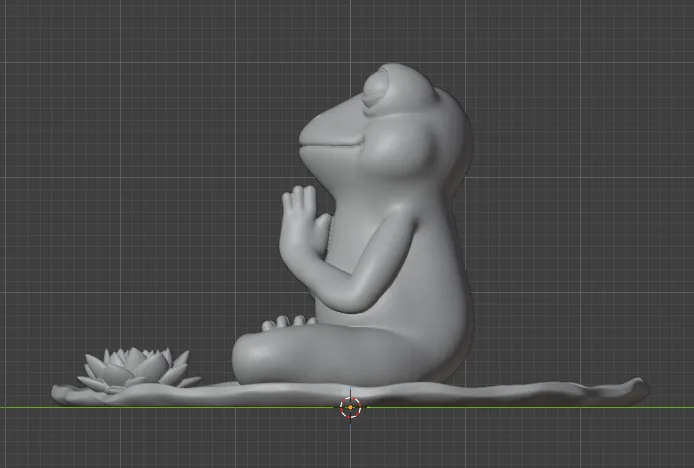Viewport: 694px width, 468px height.
Task: Select the lily pad beneath the frog
Action: click(350, 392)
